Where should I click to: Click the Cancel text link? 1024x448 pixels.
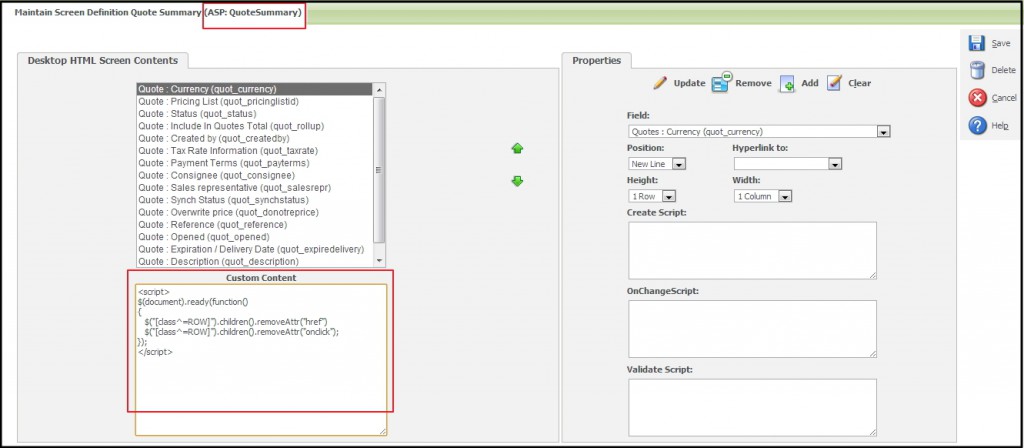coord(1004,98)
